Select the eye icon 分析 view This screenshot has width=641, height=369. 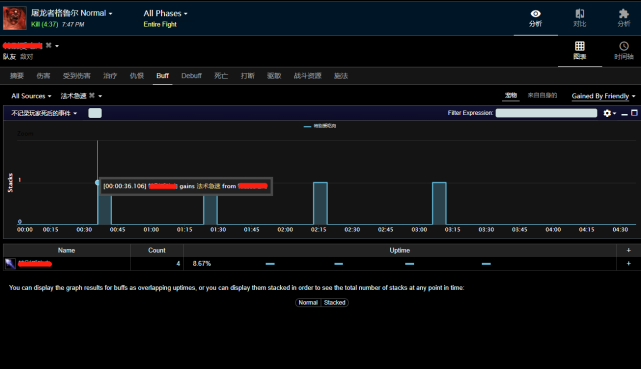click(536, 18)
